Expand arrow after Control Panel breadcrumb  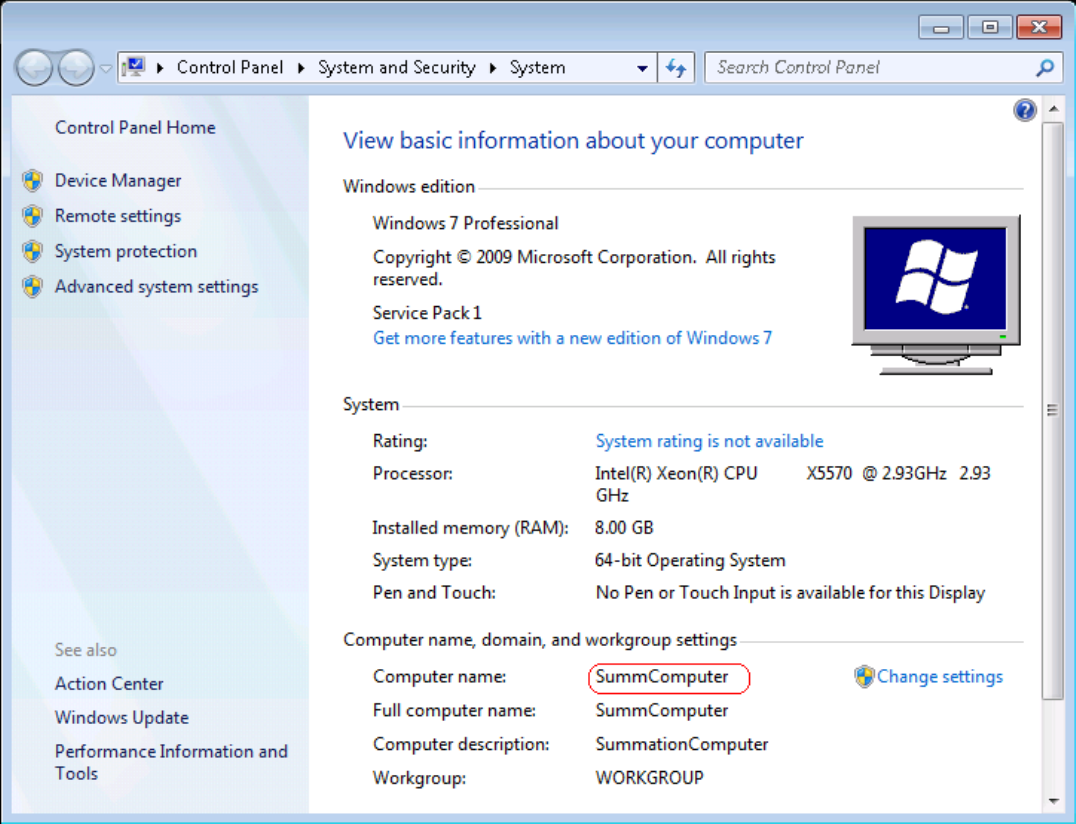tap(301, 68)
